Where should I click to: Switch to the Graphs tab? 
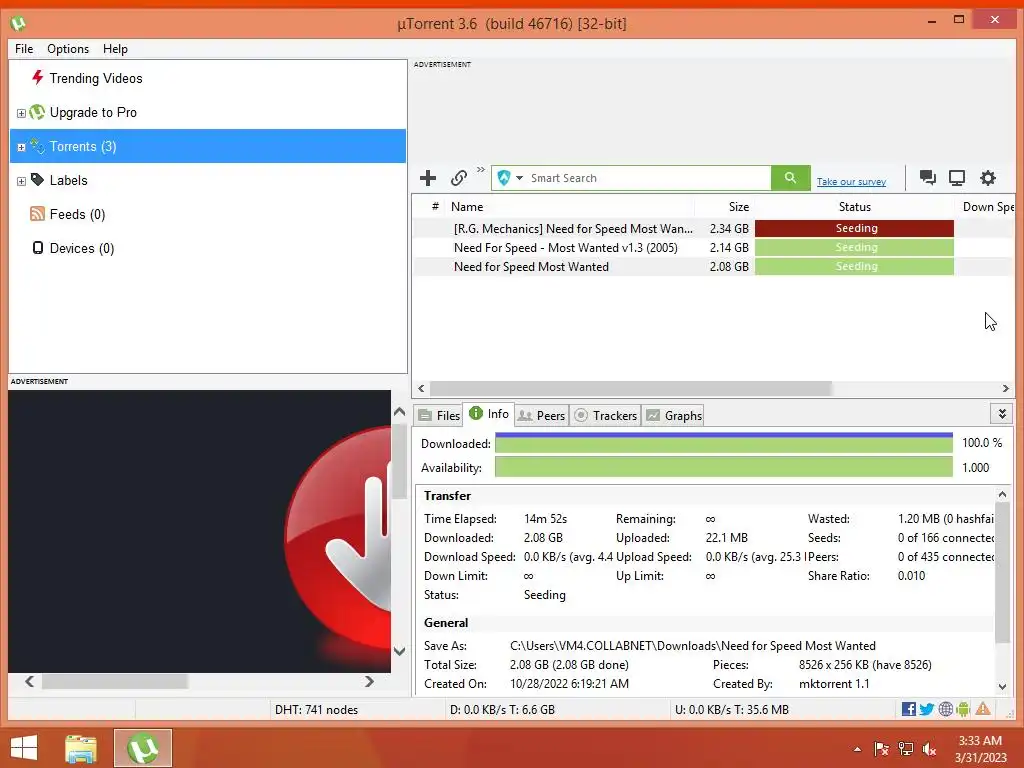[674, 415]
